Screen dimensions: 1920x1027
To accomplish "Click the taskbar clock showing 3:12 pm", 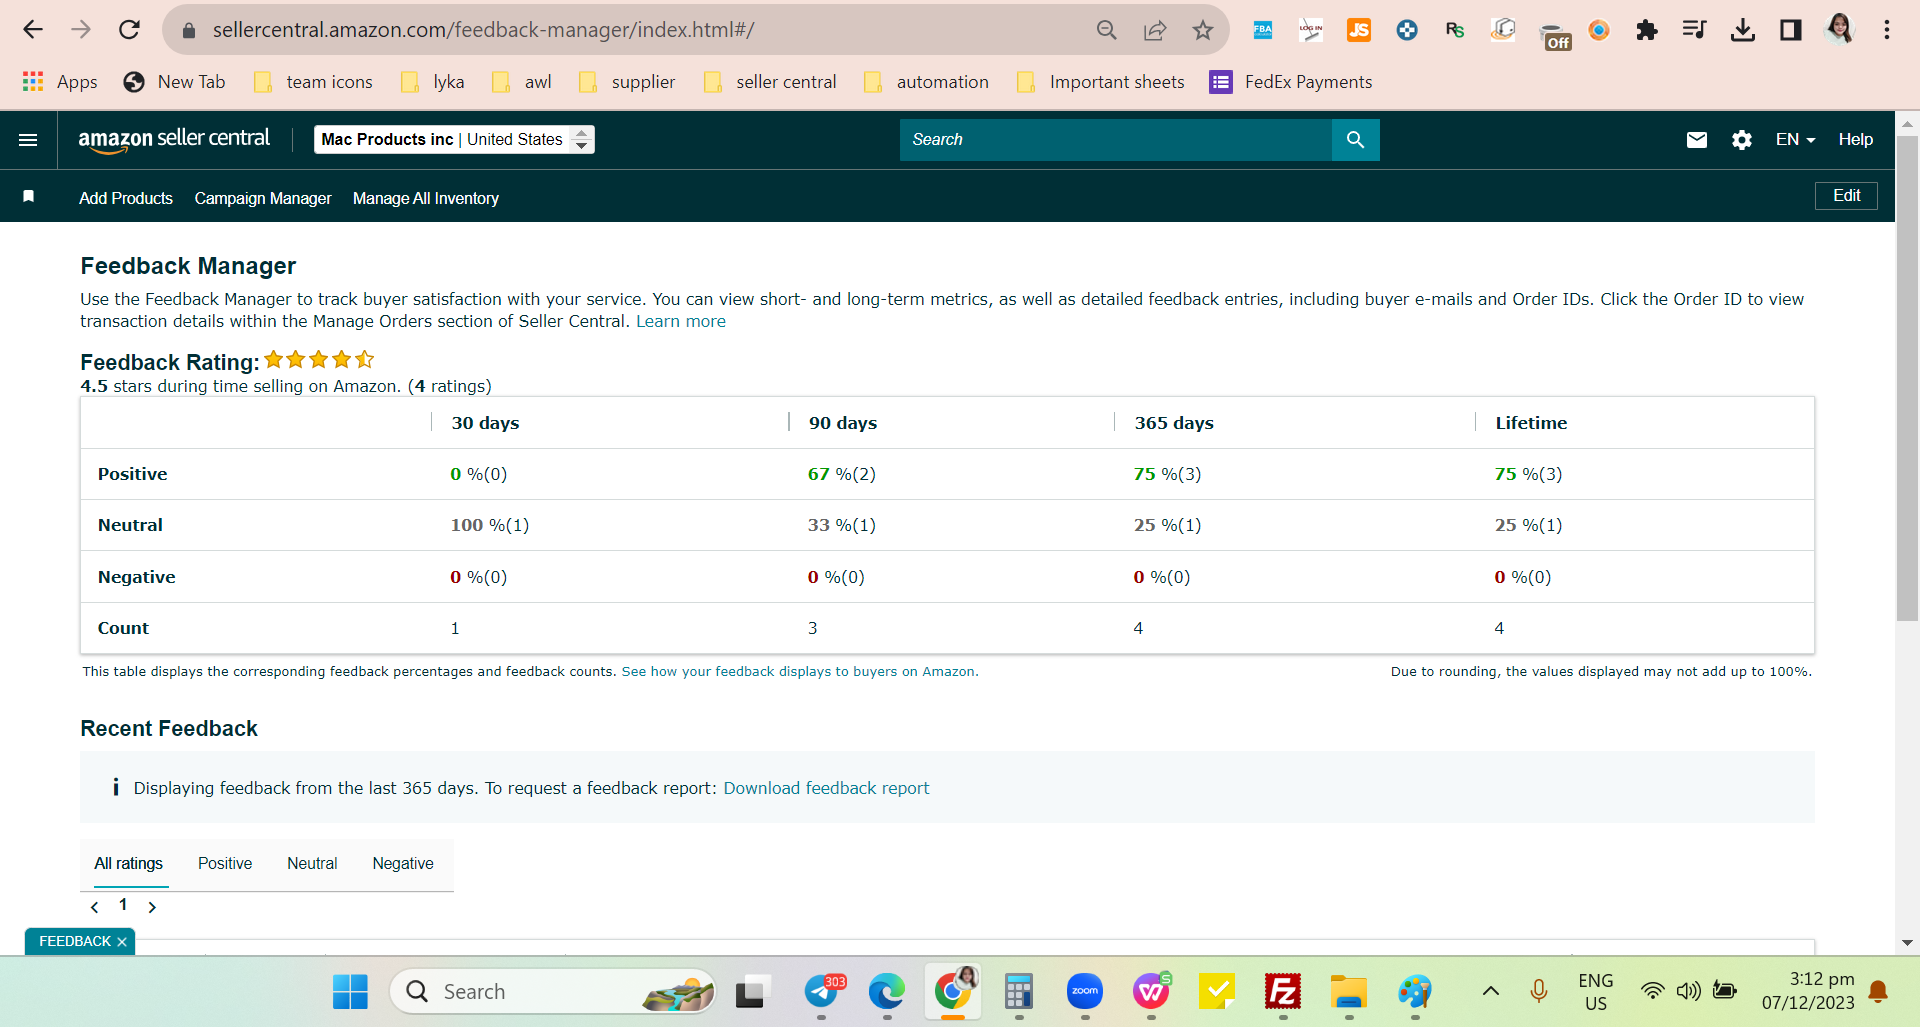I will pyautogui.click(x=1808, y=991).
